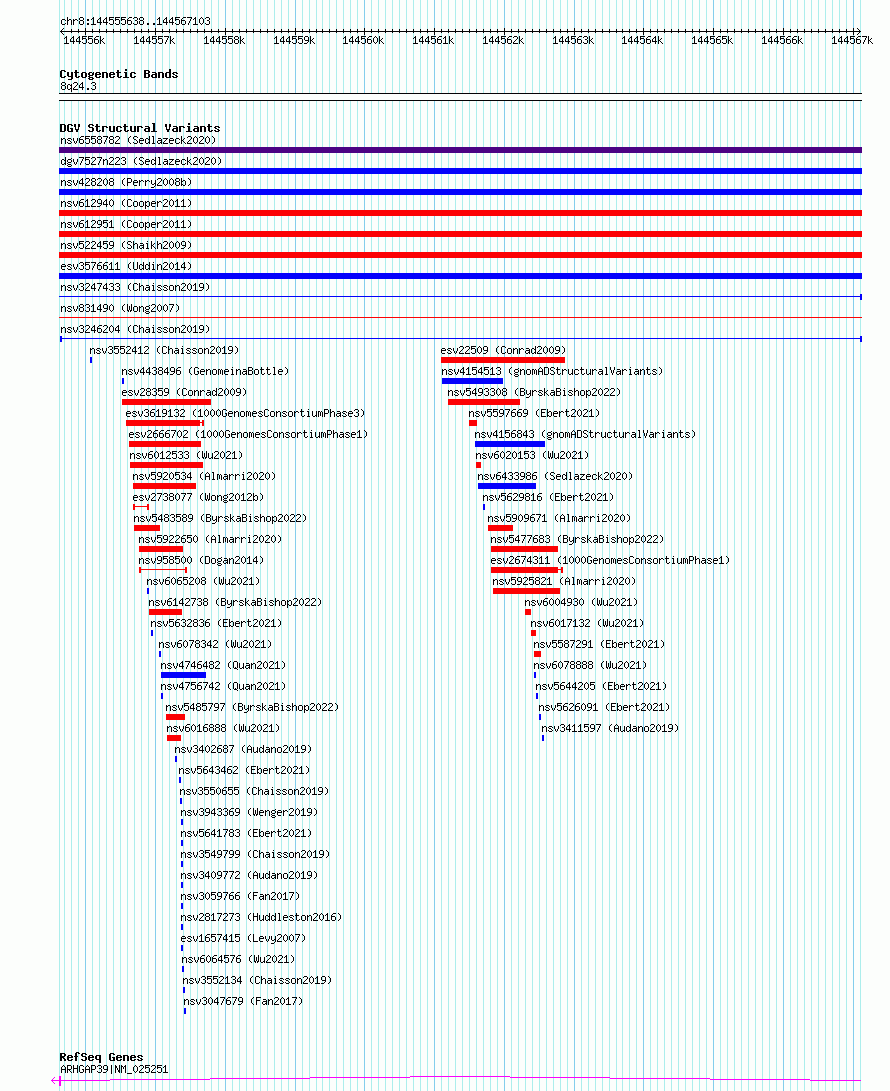Select nsv831490 (Wong2007) variant label

pyautogui.click(x=120, y=308)
